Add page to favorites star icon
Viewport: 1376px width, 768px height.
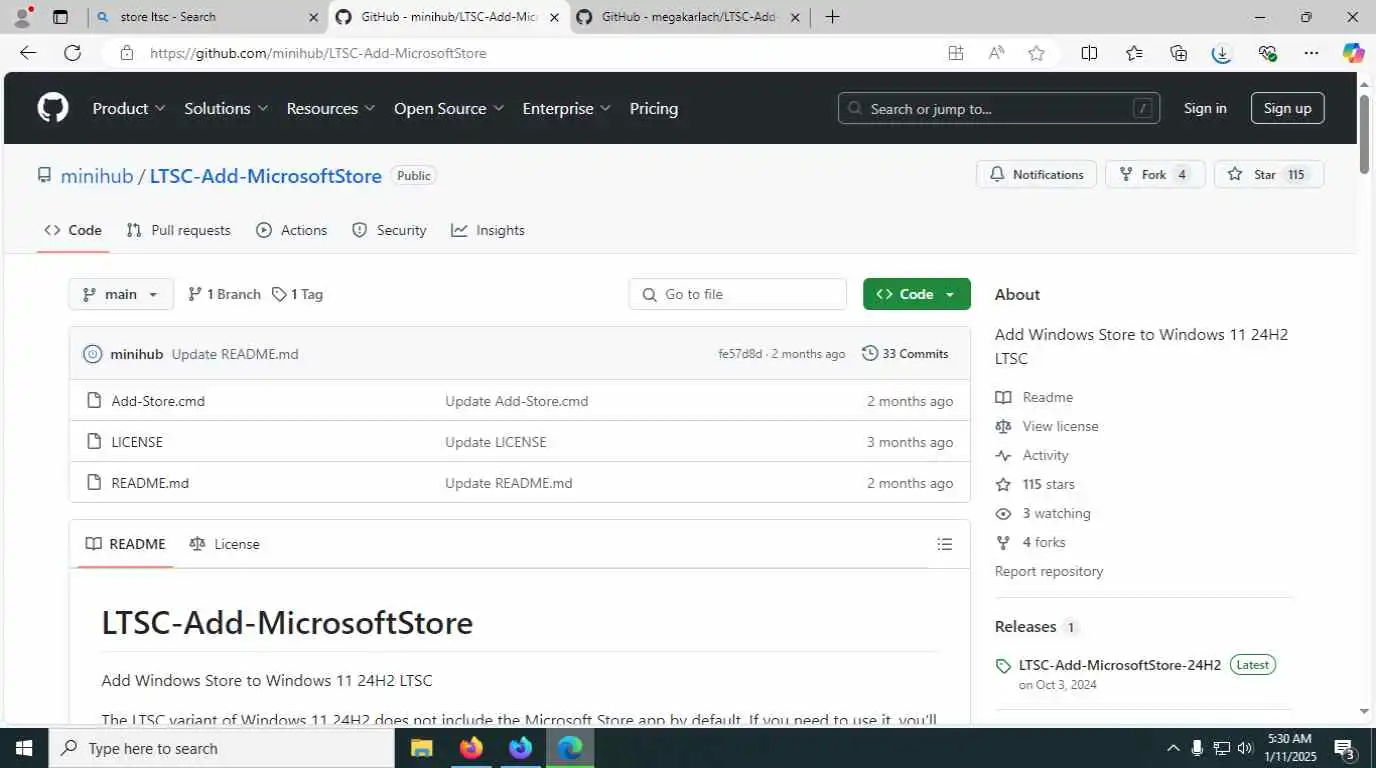(1036, 53)
